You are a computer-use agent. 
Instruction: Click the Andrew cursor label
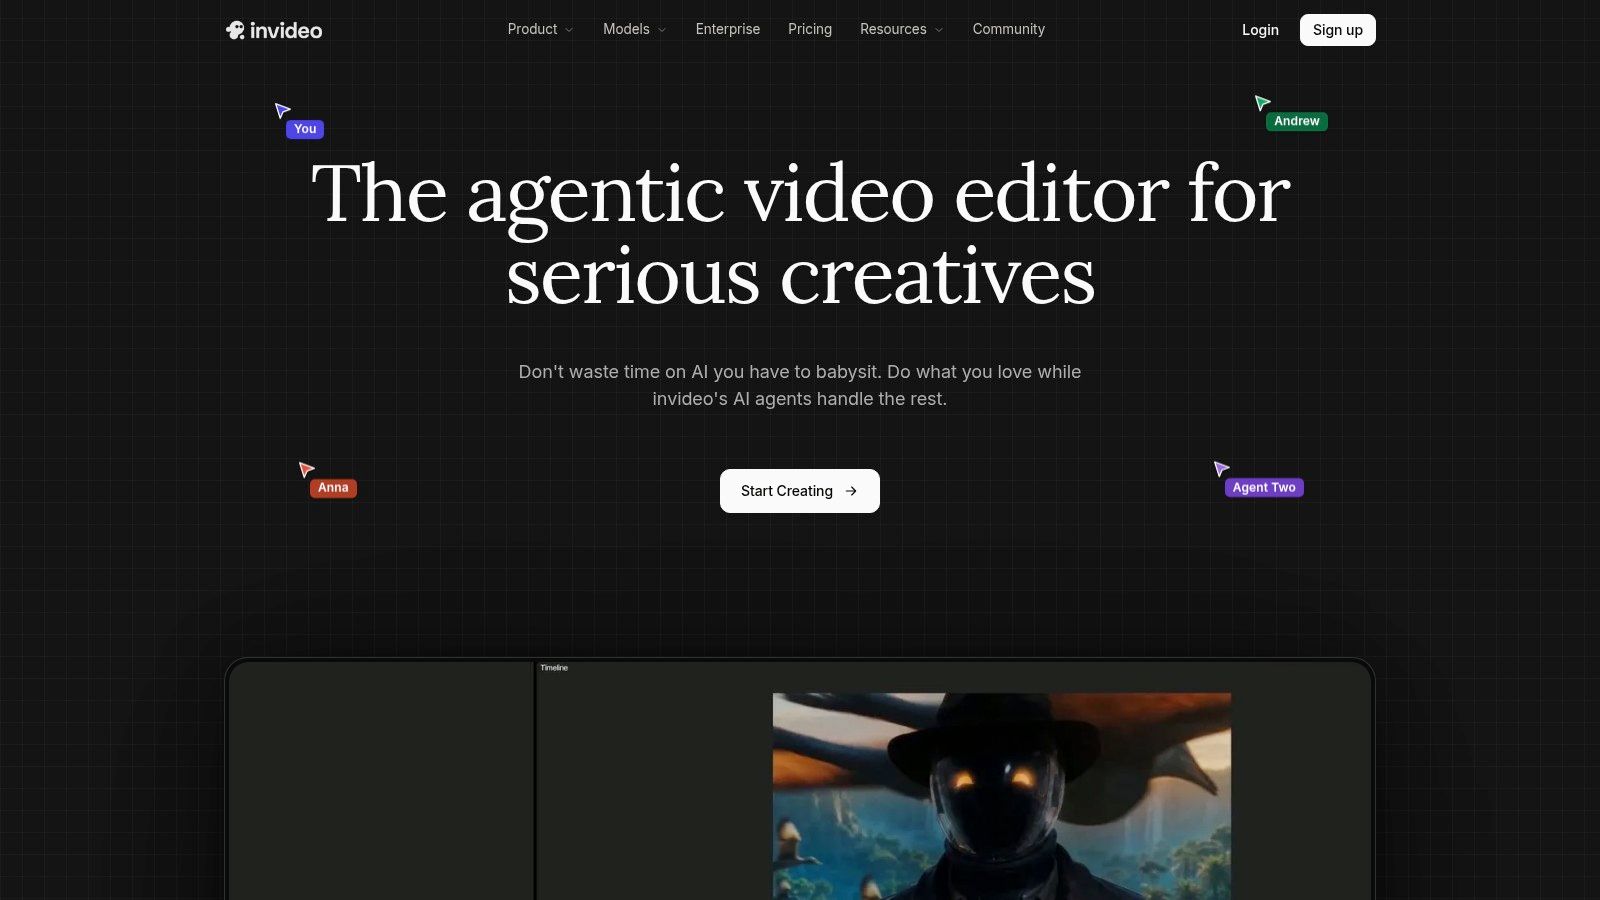click(1297, 121)
